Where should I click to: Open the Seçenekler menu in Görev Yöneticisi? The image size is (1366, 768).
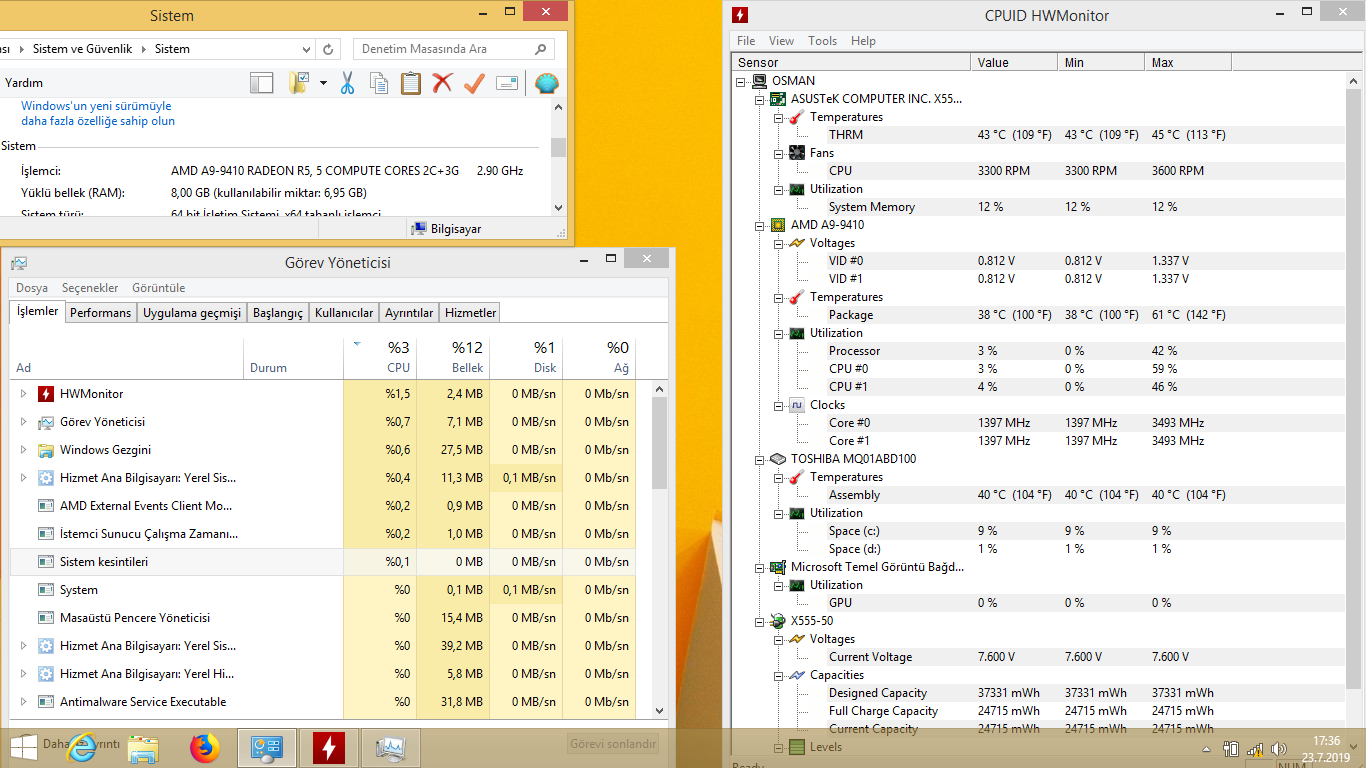pyautogui.click(x=90, y=288)
